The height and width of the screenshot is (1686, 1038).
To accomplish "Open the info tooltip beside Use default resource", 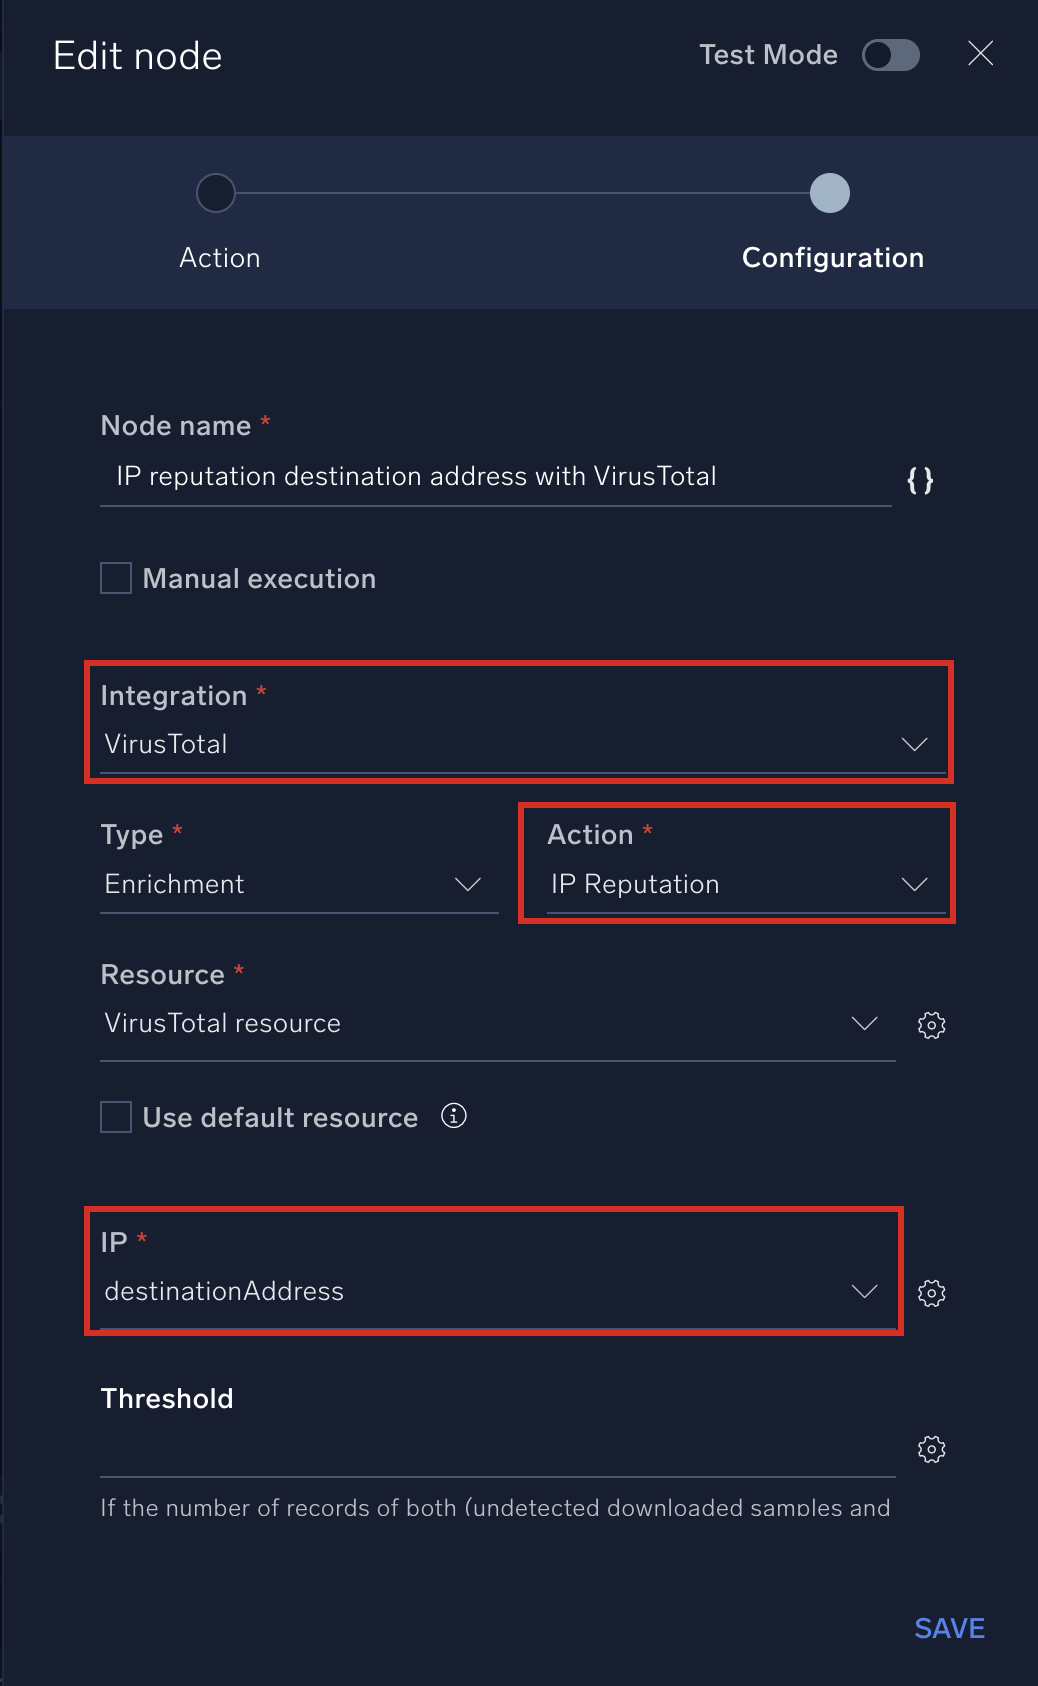I will tap(452, 1116).
